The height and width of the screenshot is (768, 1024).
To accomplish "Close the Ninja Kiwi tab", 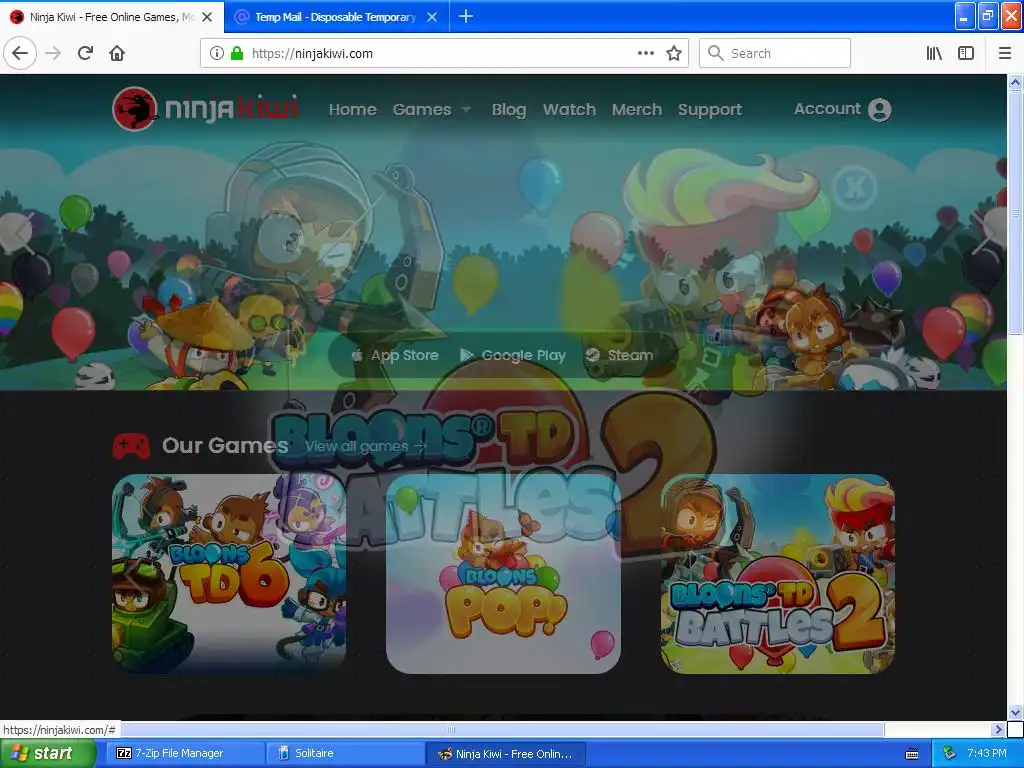I will coord(207,17).
